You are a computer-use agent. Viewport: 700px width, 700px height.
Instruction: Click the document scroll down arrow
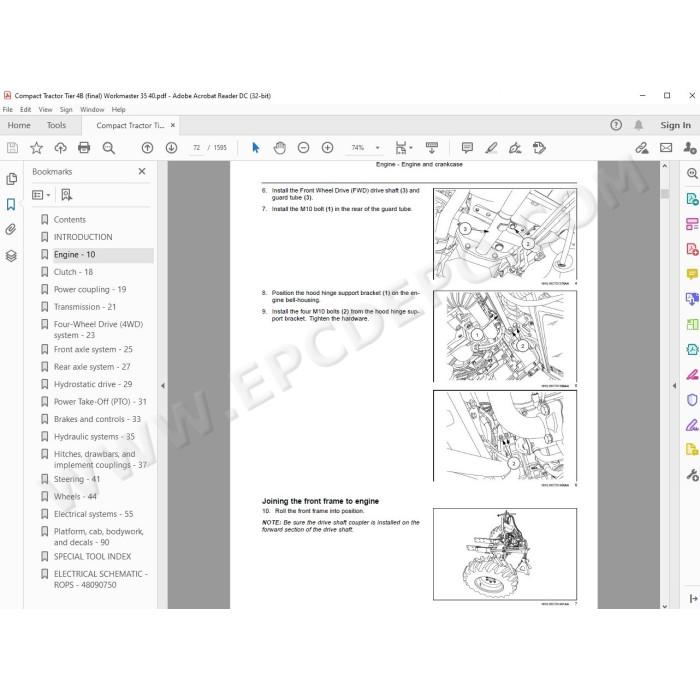click(x=665, y=606)
